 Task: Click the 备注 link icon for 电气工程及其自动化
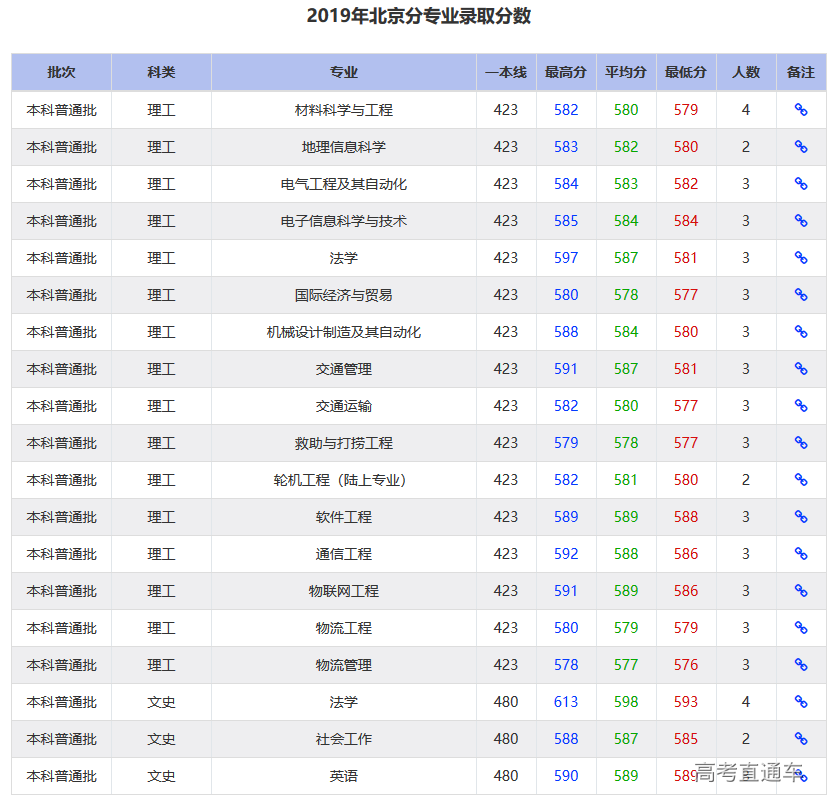pyautogui.click(x=801, y=184)
